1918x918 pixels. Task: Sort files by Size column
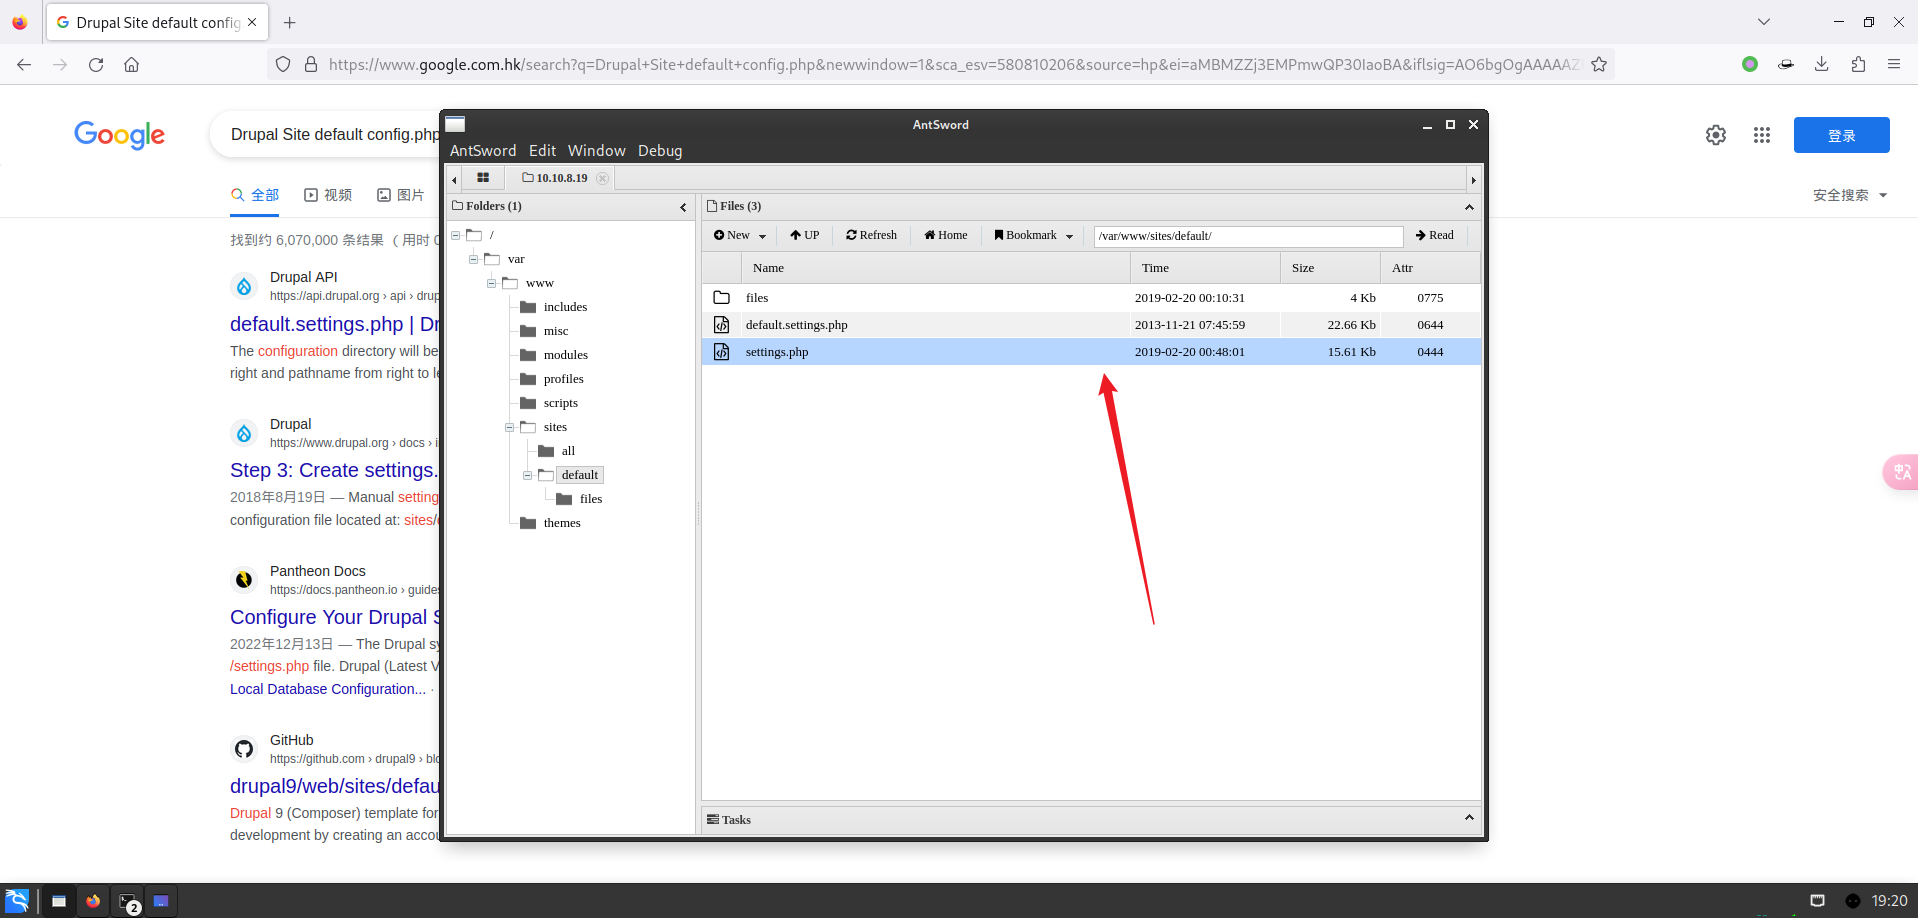tap(1330, 268)
